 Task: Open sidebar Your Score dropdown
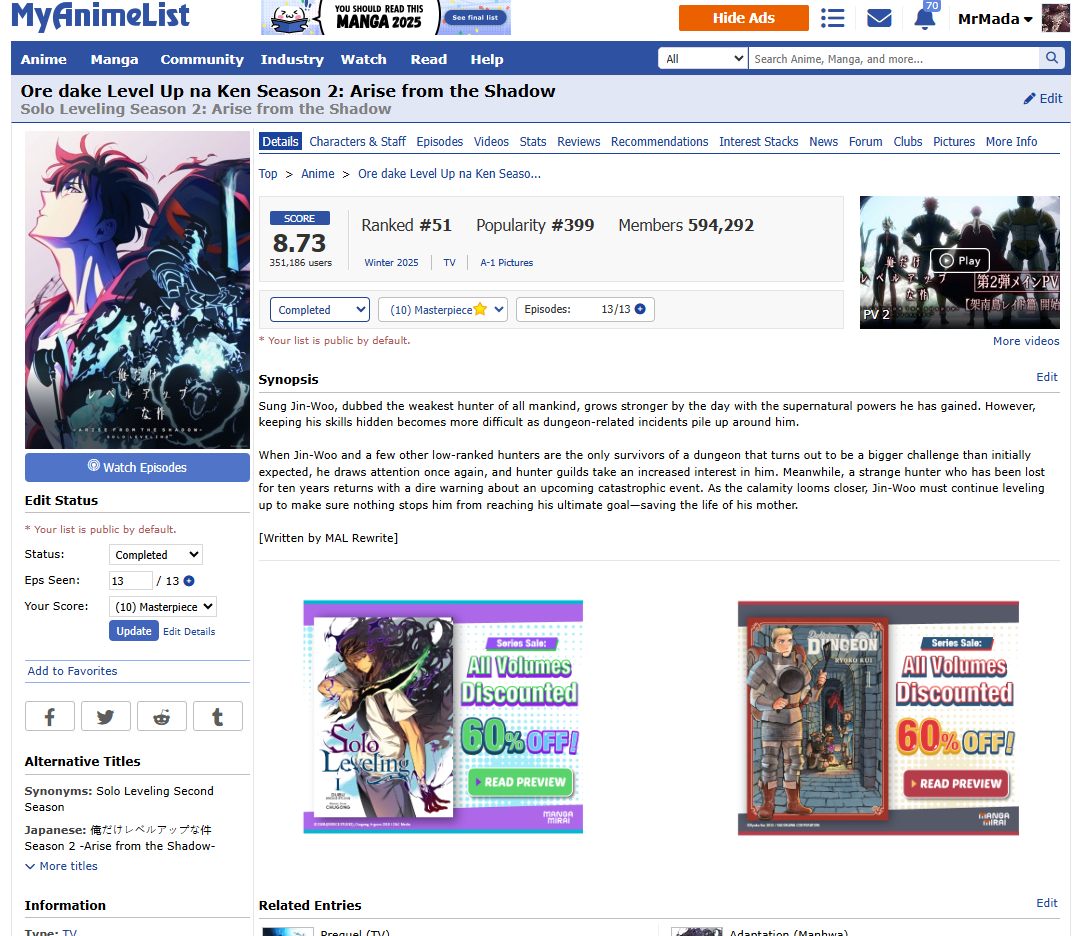pyautogui.click(x=163, y=607)
